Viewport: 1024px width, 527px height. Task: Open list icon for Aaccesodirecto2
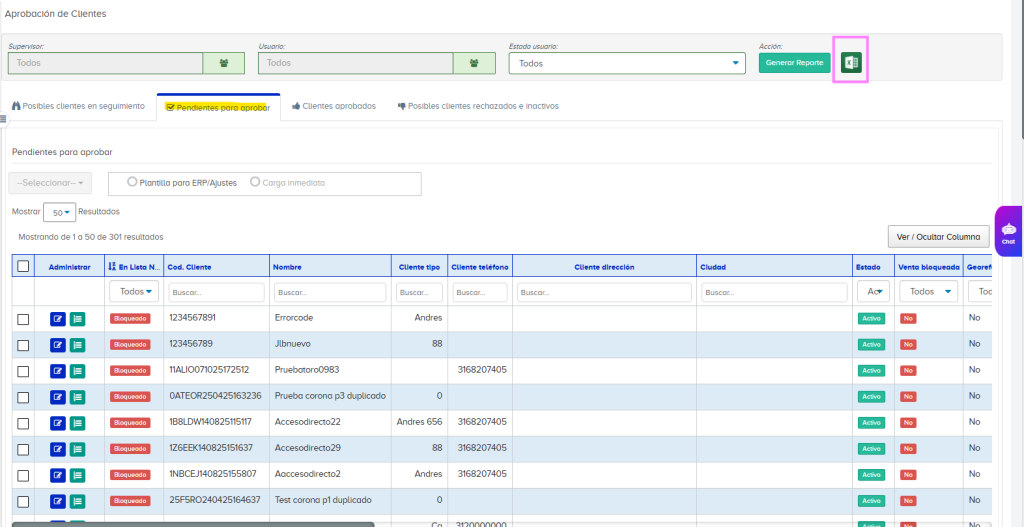coord(77,475)
